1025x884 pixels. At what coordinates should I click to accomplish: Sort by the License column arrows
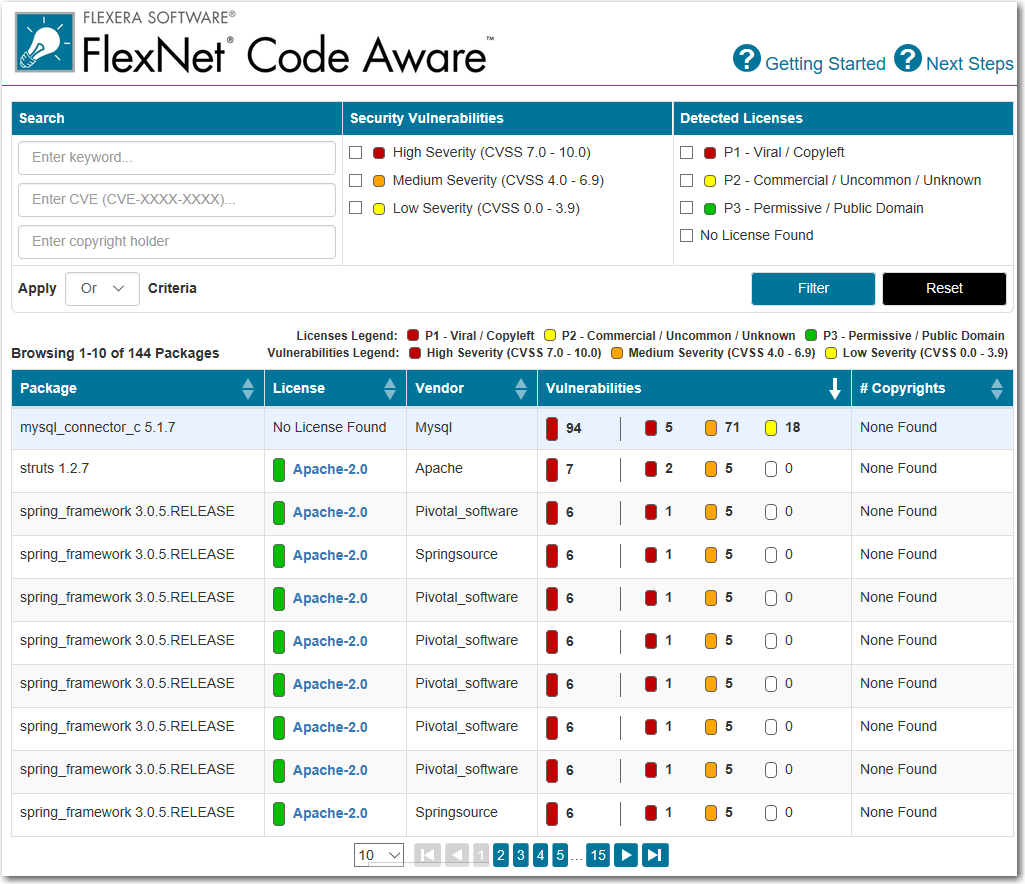click(x=390, y=389)
